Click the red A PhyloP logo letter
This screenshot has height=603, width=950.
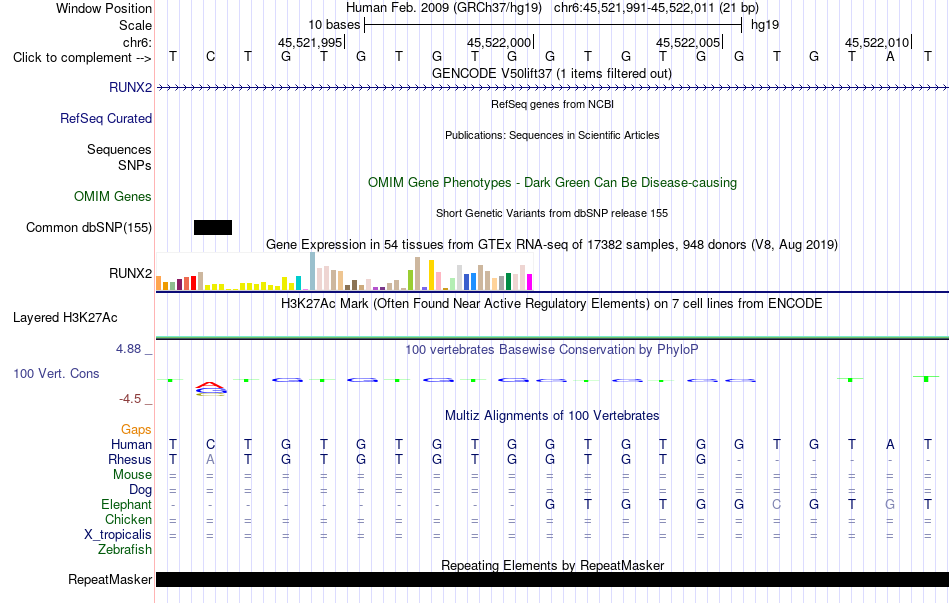210,385
